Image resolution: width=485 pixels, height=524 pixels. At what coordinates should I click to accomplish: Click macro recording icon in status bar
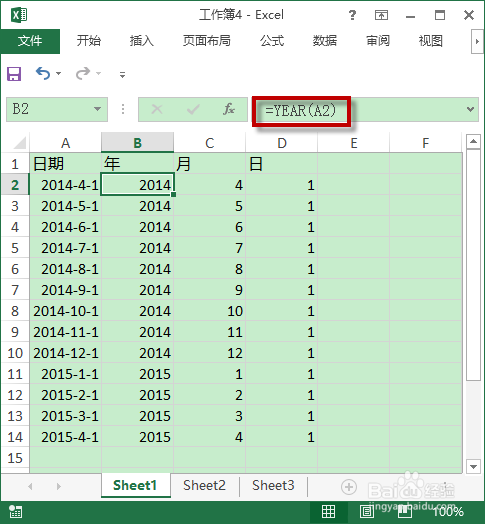point(15,512)
